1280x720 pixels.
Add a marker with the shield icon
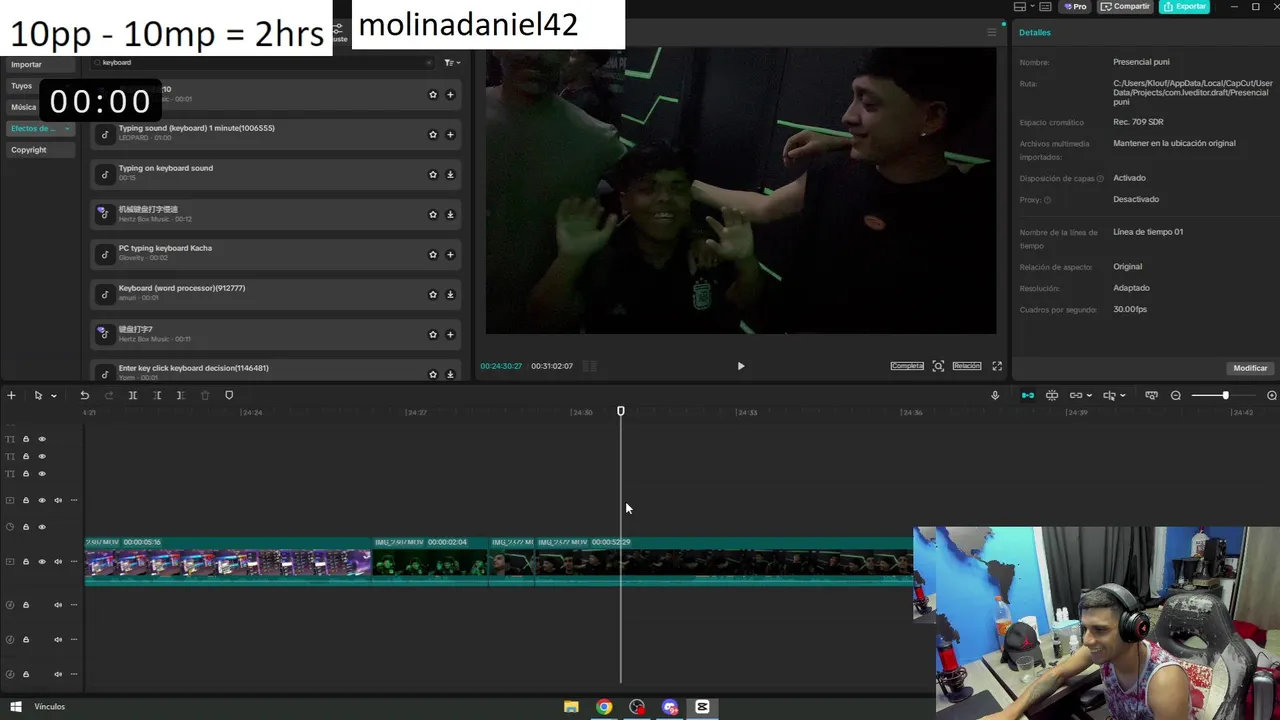pos(229,395)
